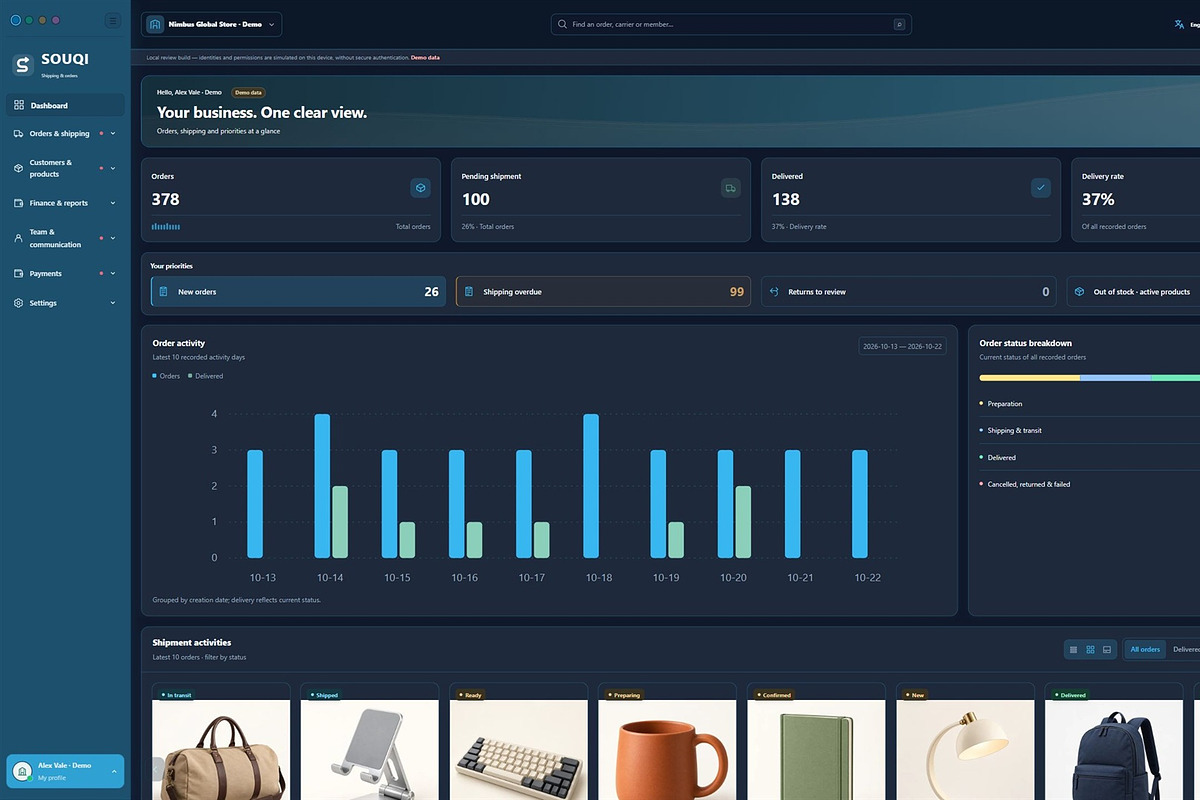Viewport: 1200px width, 800px height.
Task: Click the pink Demo data link in banner
Action: 425,57
